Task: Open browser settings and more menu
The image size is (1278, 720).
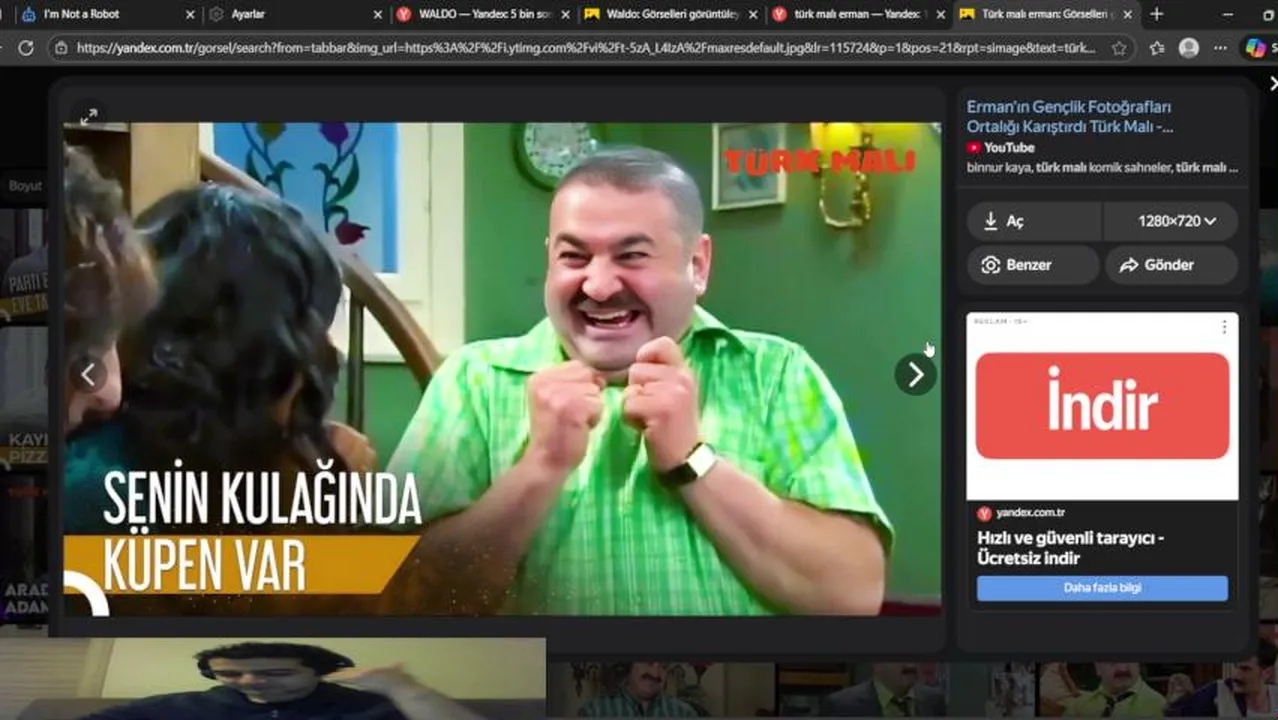Action: (1221, 48)
